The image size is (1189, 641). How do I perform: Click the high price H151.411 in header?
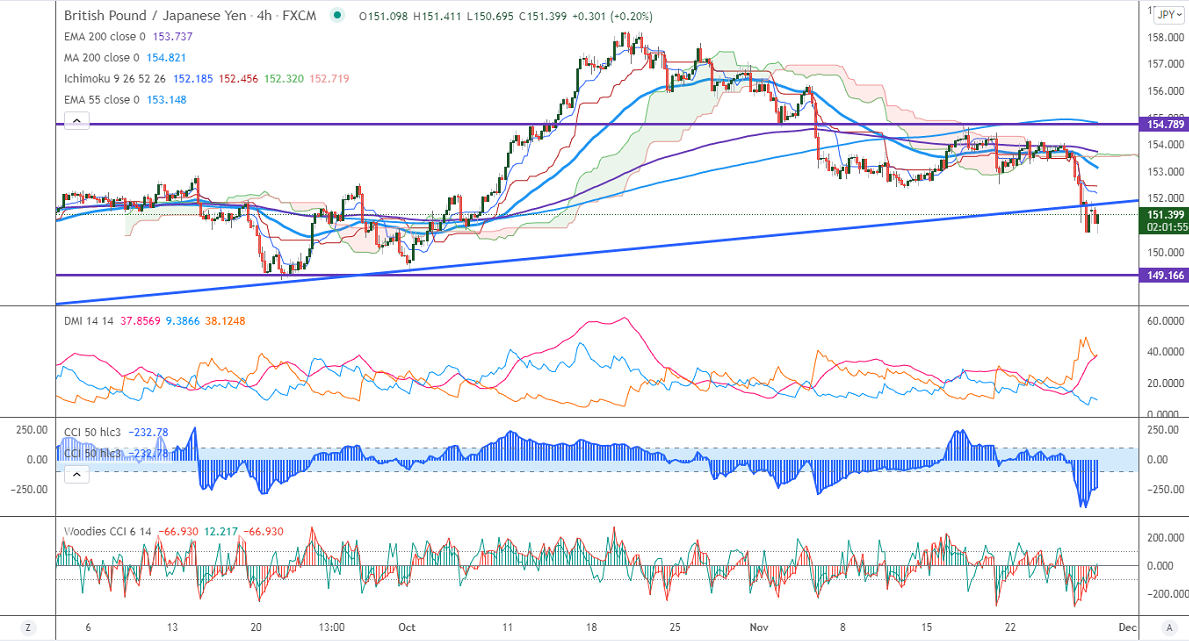[x=437, y=16]
